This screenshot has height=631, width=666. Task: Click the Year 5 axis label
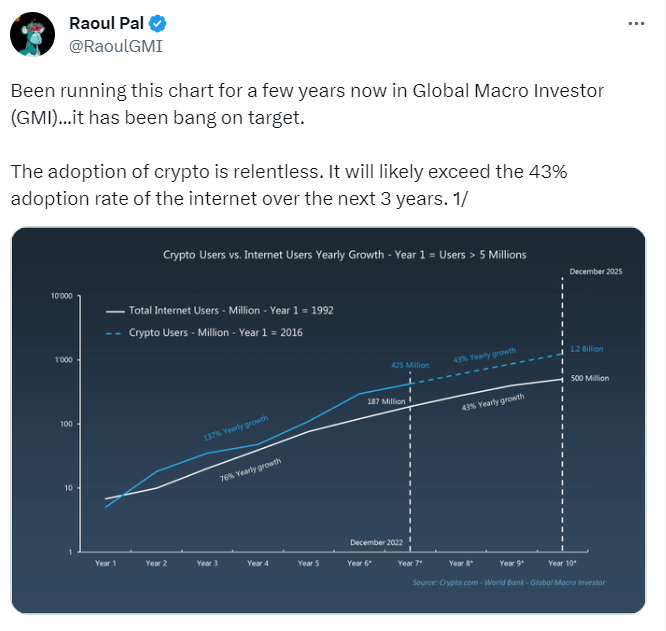point(309,564)
